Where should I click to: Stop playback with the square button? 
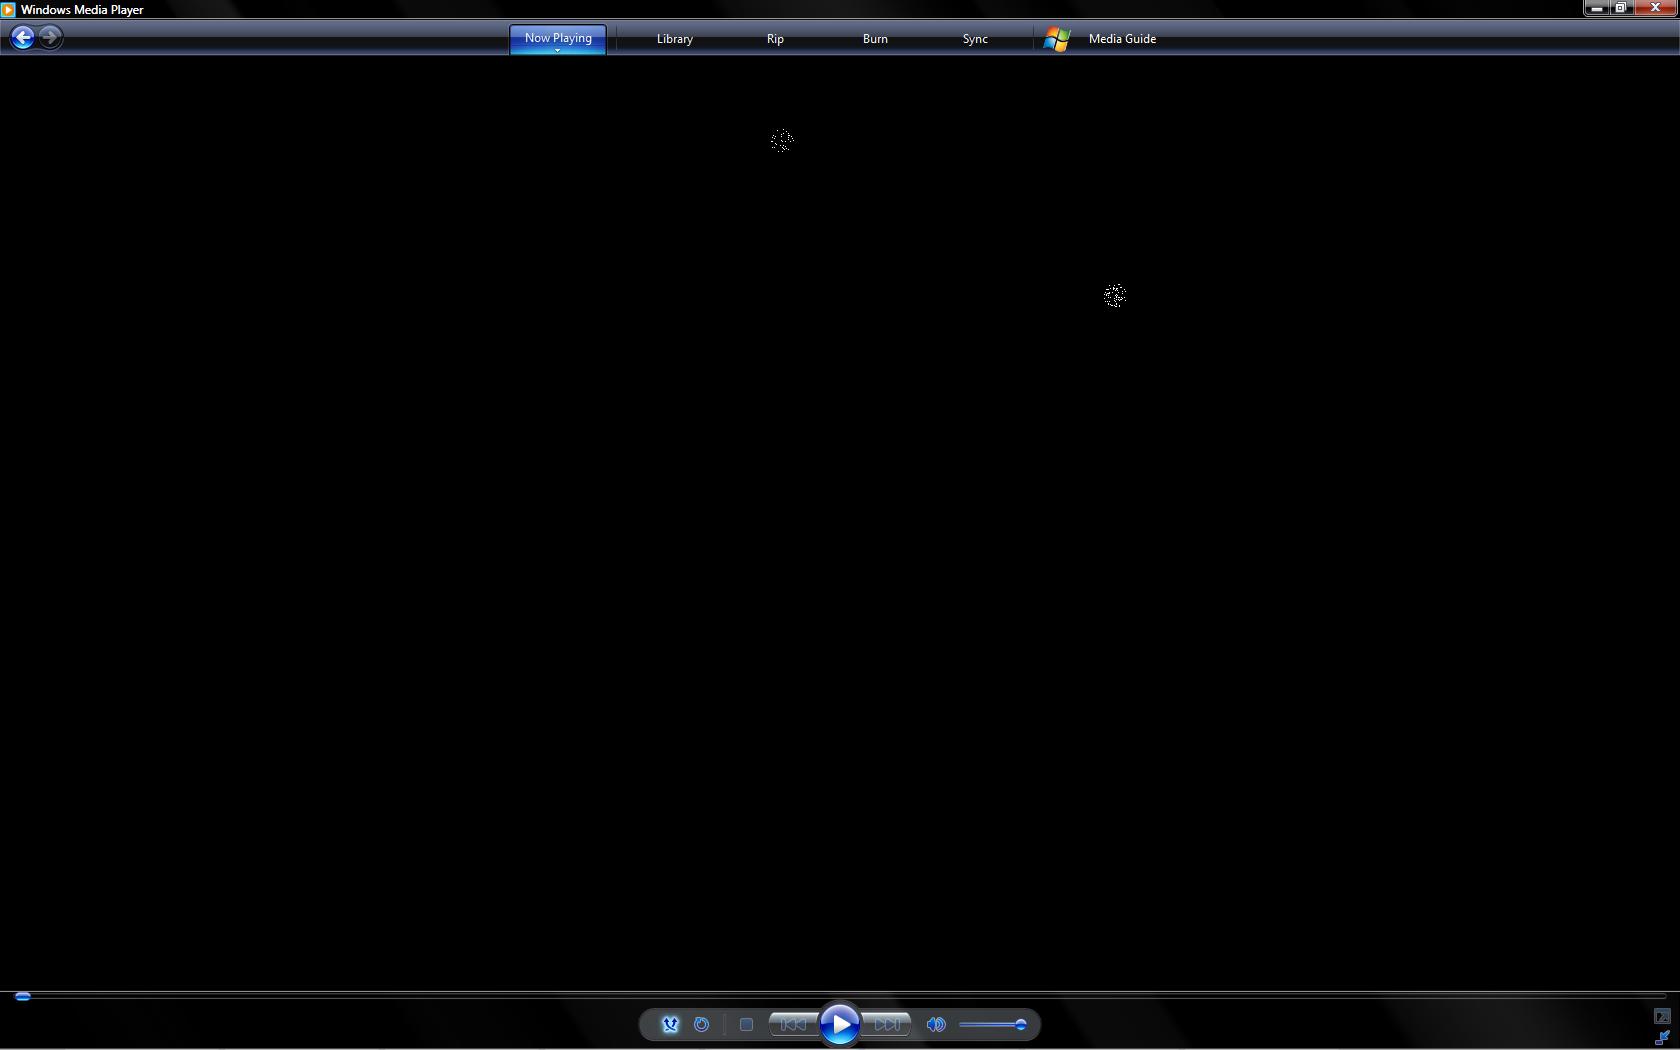(746, 1024)
